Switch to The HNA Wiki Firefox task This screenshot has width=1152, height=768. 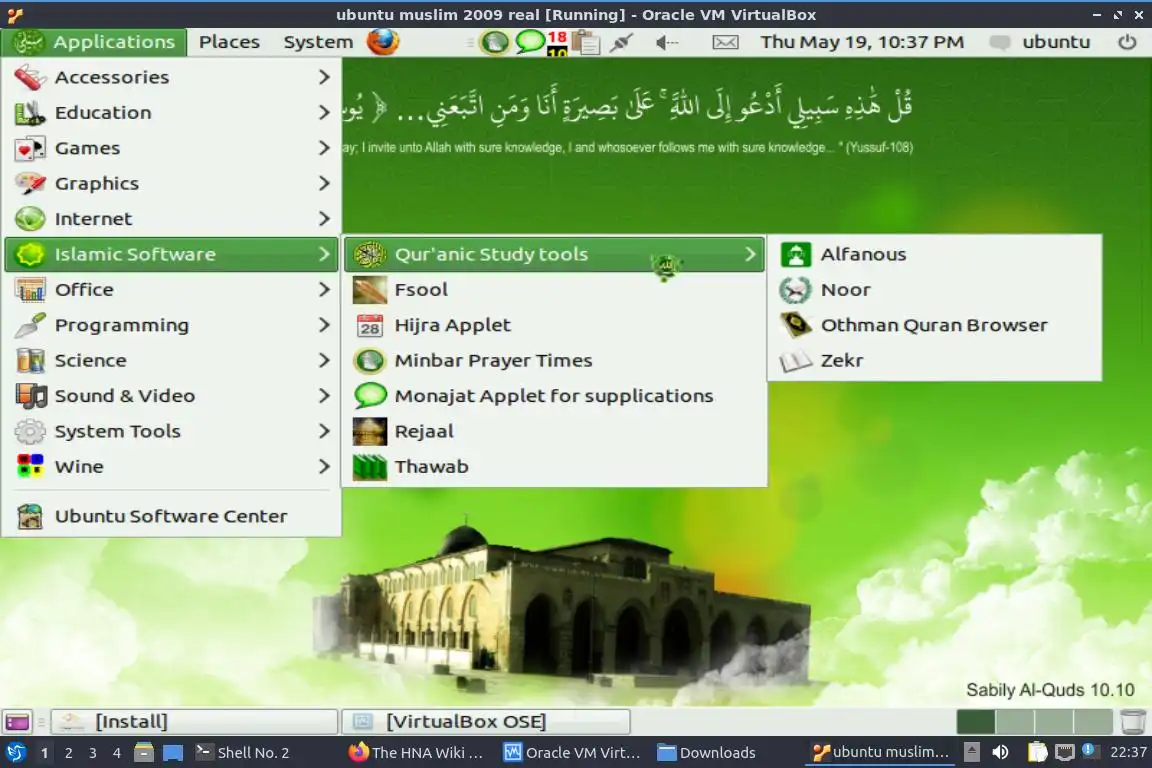point(417,753)
